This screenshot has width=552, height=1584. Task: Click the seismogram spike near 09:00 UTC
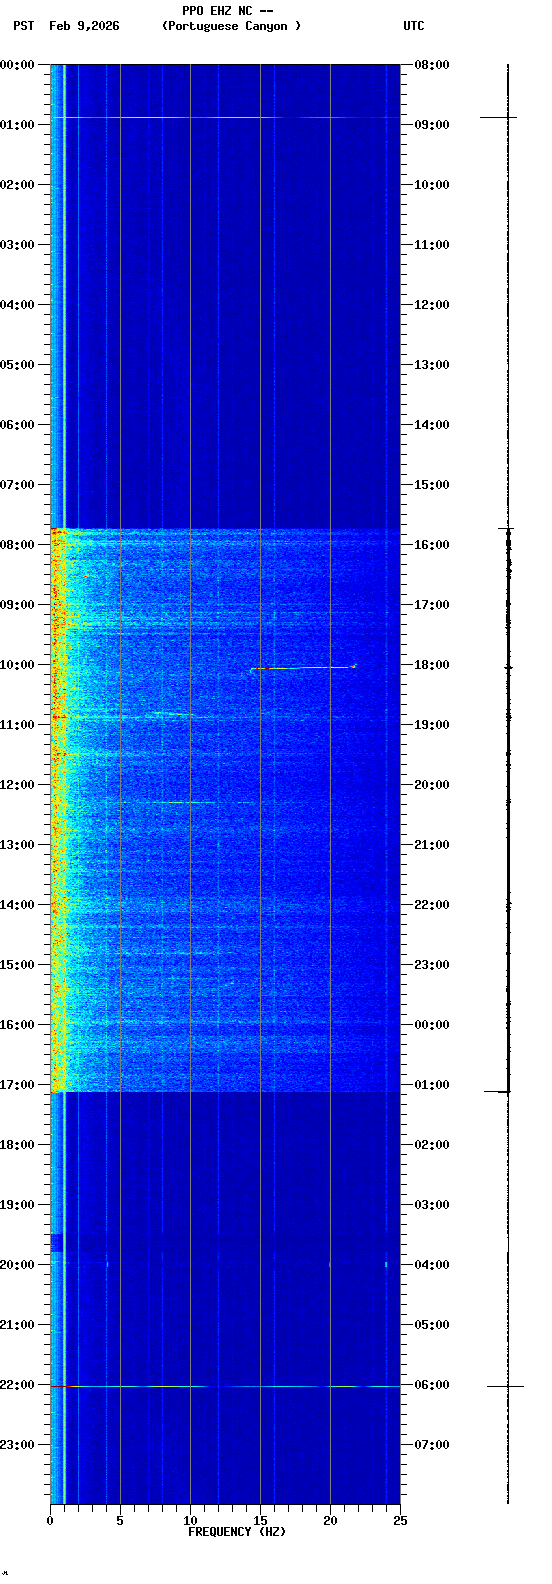point(498,118)
